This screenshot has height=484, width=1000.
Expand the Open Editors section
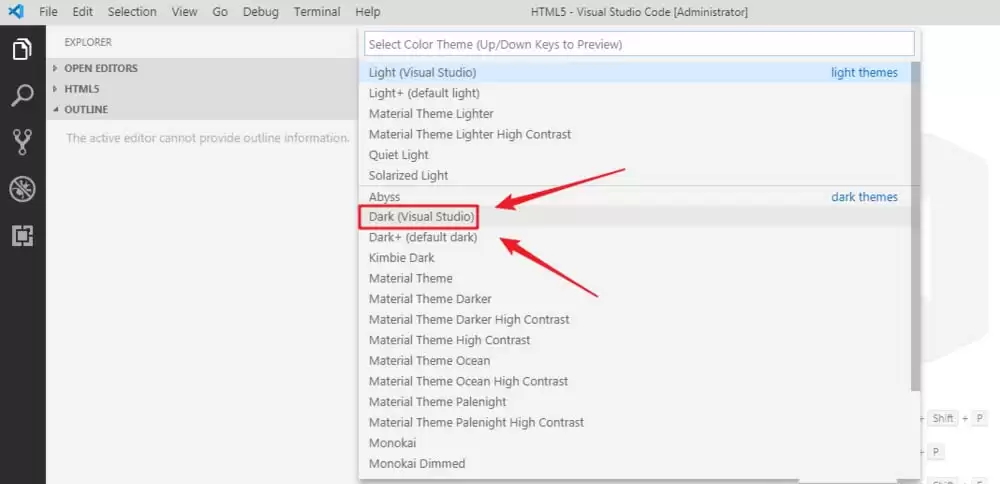tap(201, 68)
